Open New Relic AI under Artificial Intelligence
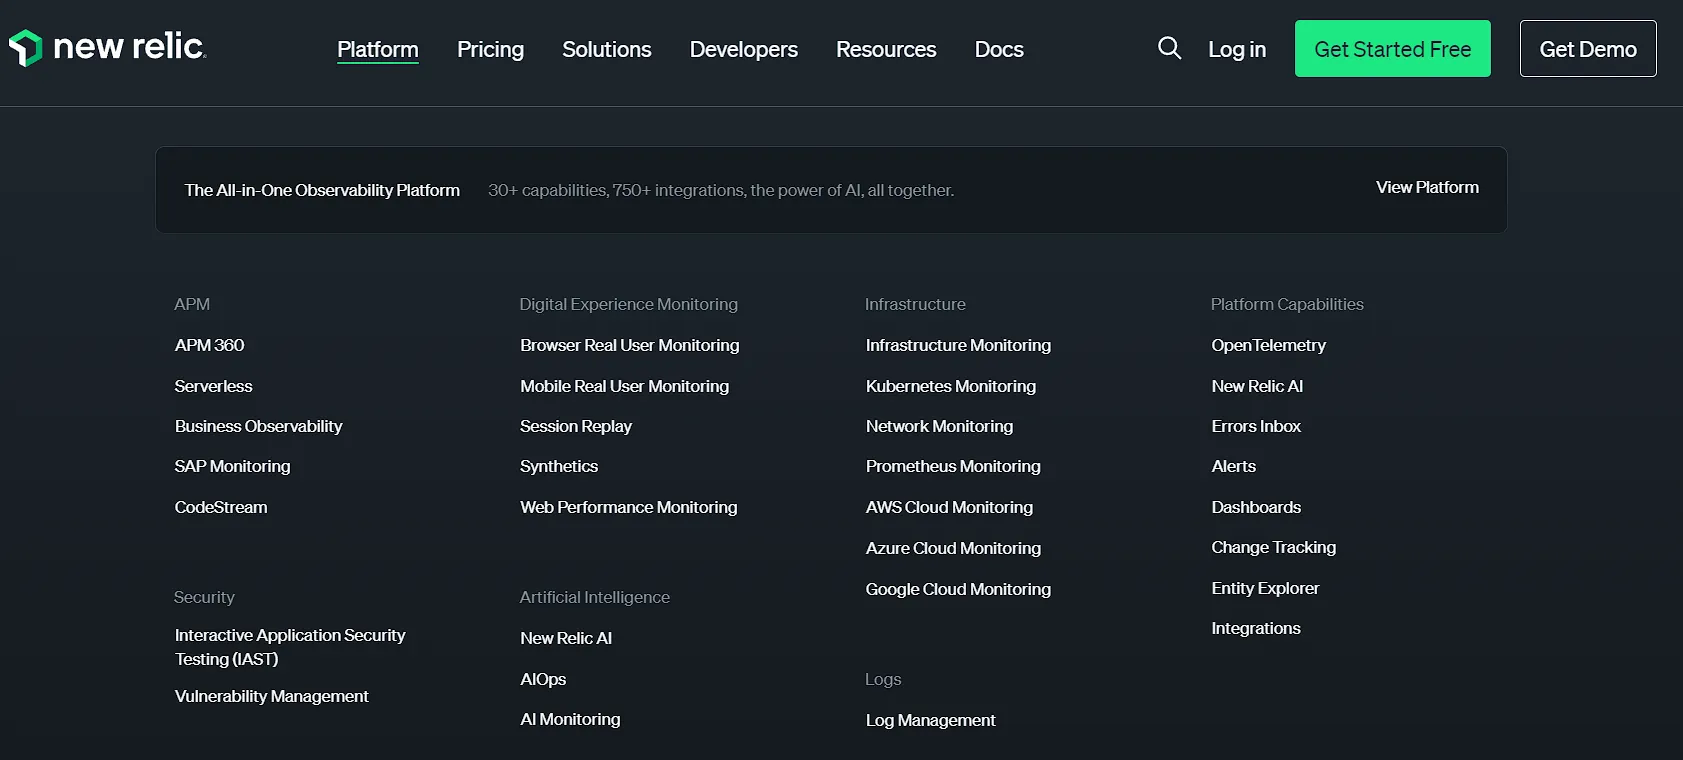The image size is (1683, 760). pos(566,638)
